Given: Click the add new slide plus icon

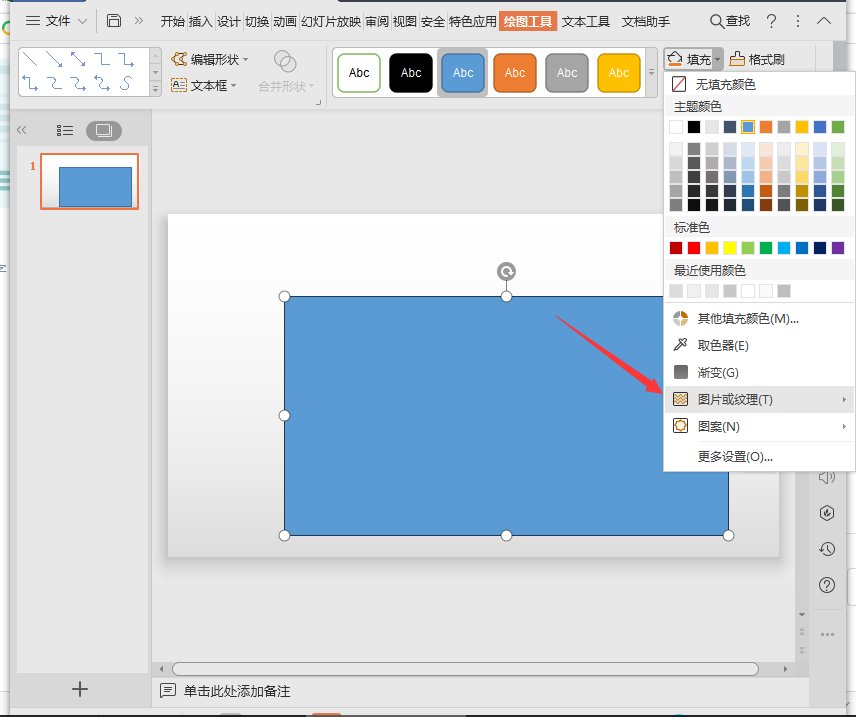Looking at the screenshot, I should tap(81, 688).
